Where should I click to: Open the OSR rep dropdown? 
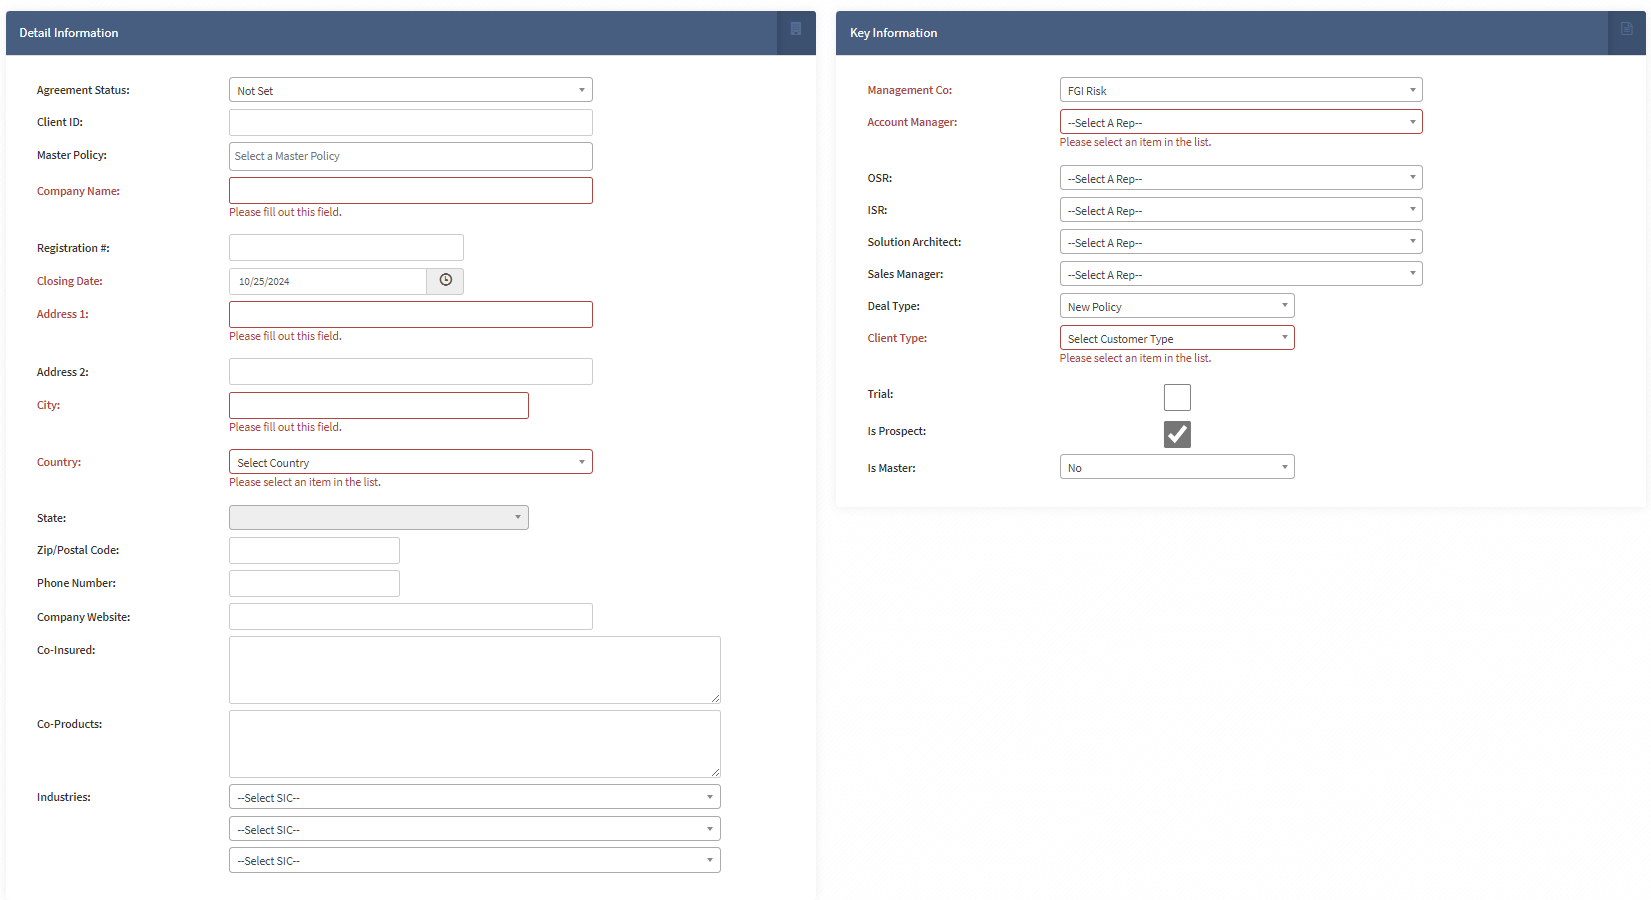pyautogui.click(x=1241, y=178)
